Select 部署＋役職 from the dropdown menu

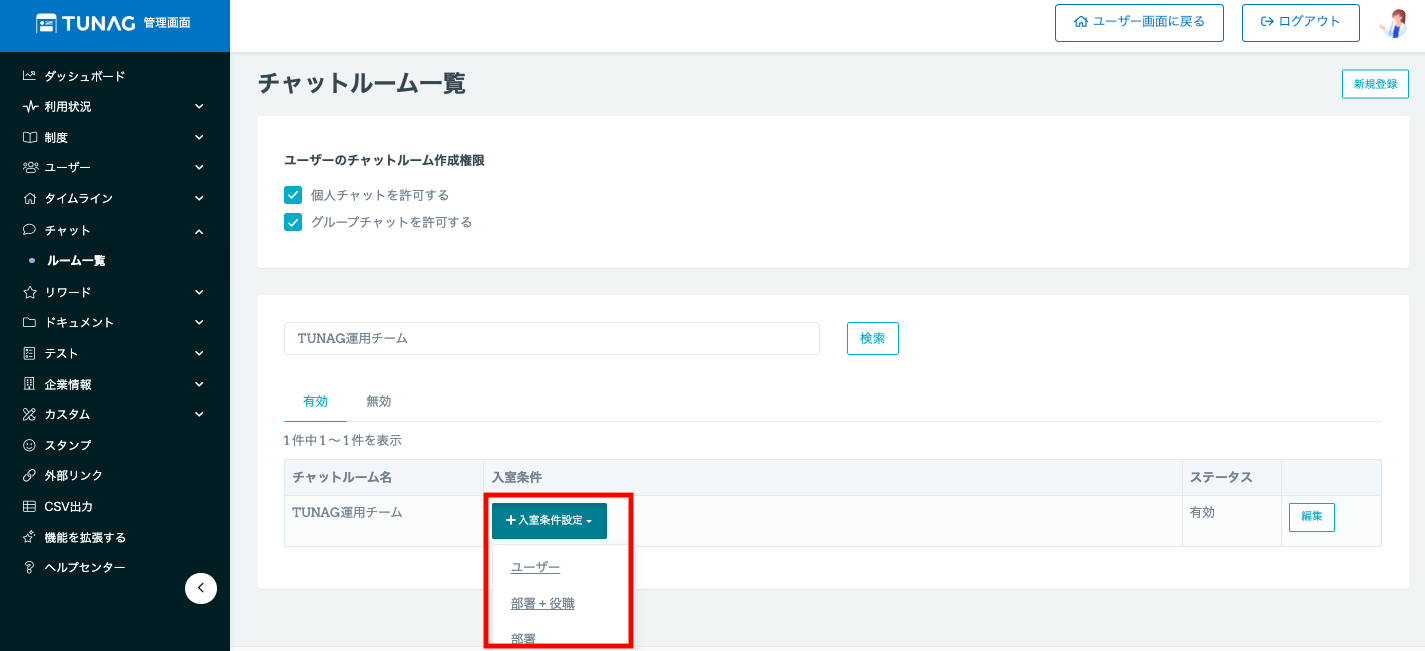tap(543, 604)
